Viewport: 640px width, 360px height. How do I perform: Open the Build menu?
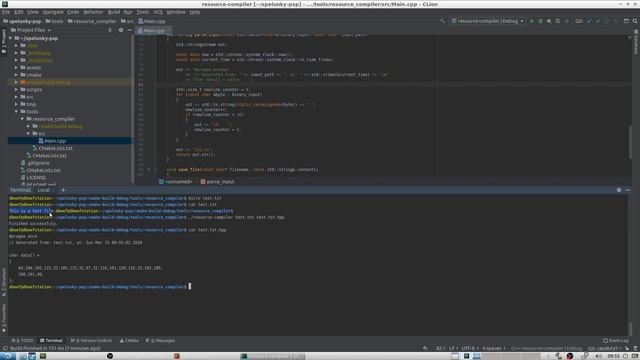pyautogui.click(x=114, y=12)
